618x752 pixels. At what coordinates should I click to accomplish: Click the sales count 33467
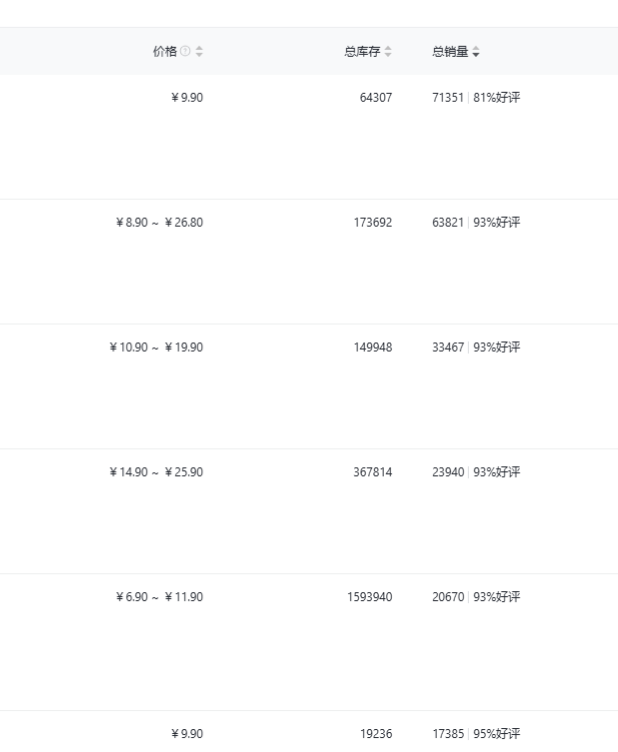tap(448, 347)
